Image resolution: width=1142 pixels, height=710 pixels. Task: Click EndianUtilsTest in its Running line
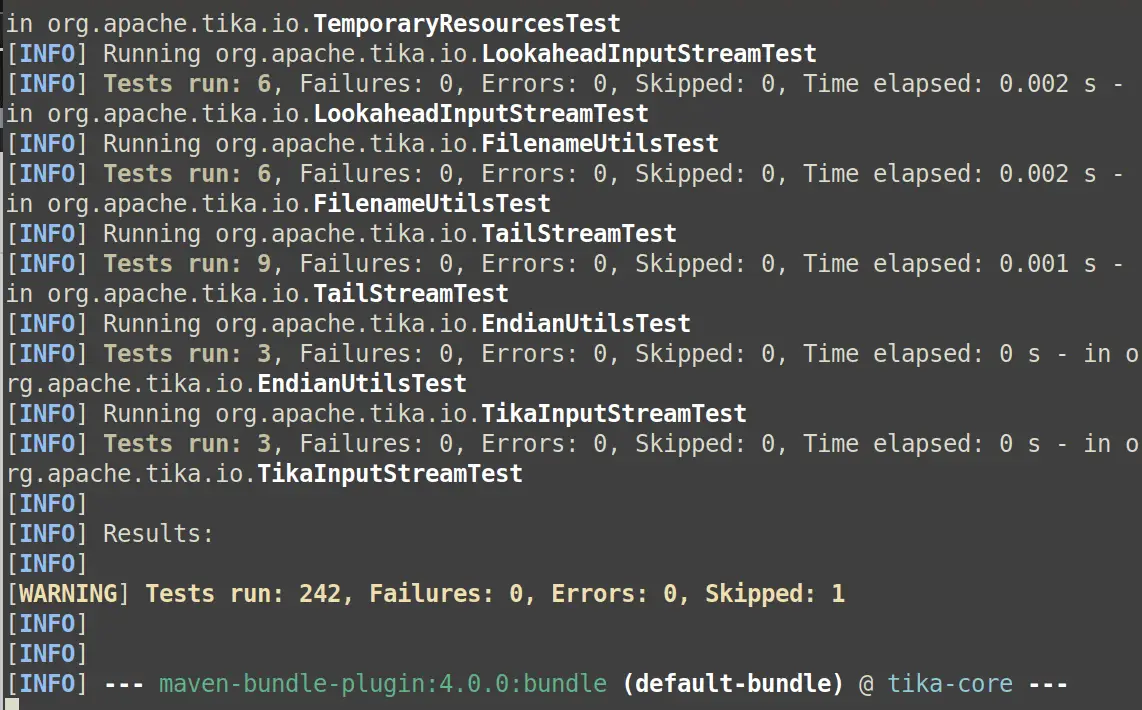click(x=586, y=323)
